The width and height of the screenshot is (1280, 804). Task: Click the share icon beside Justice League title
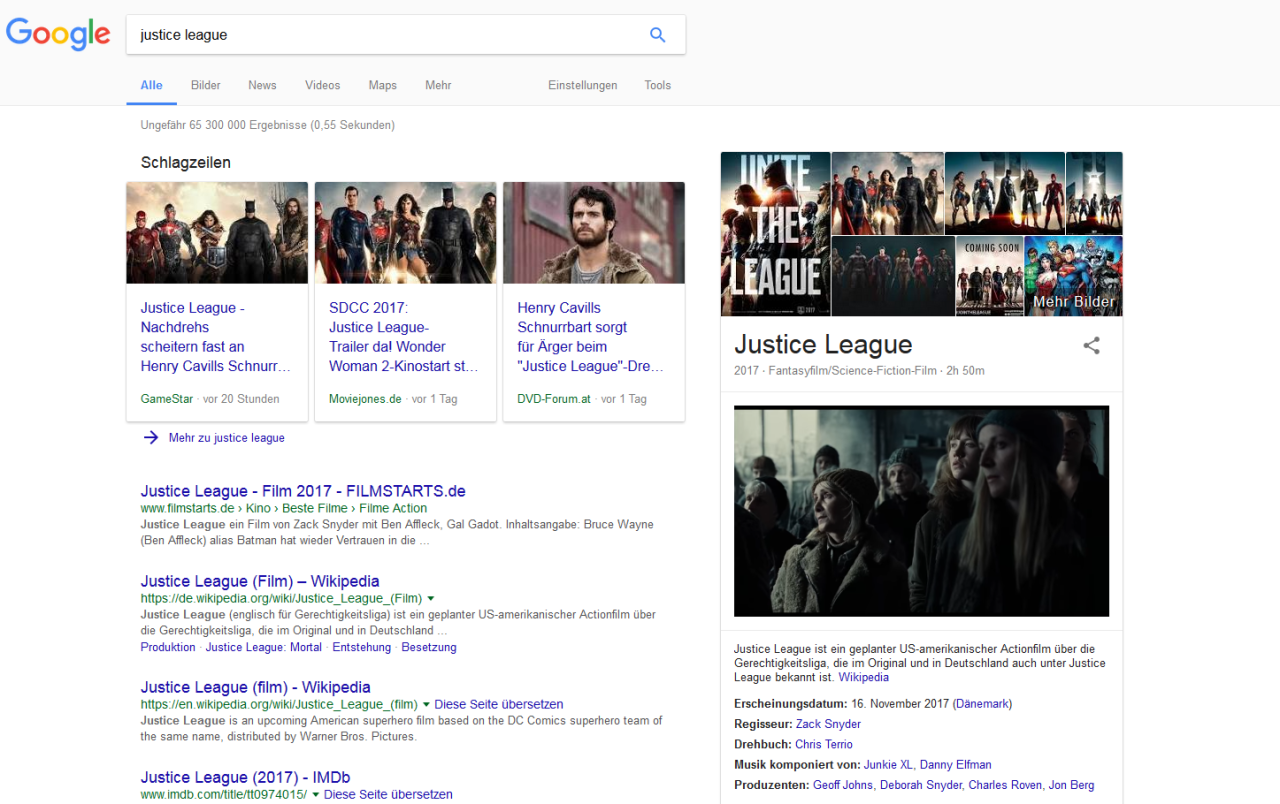(x=1092, y=346)
